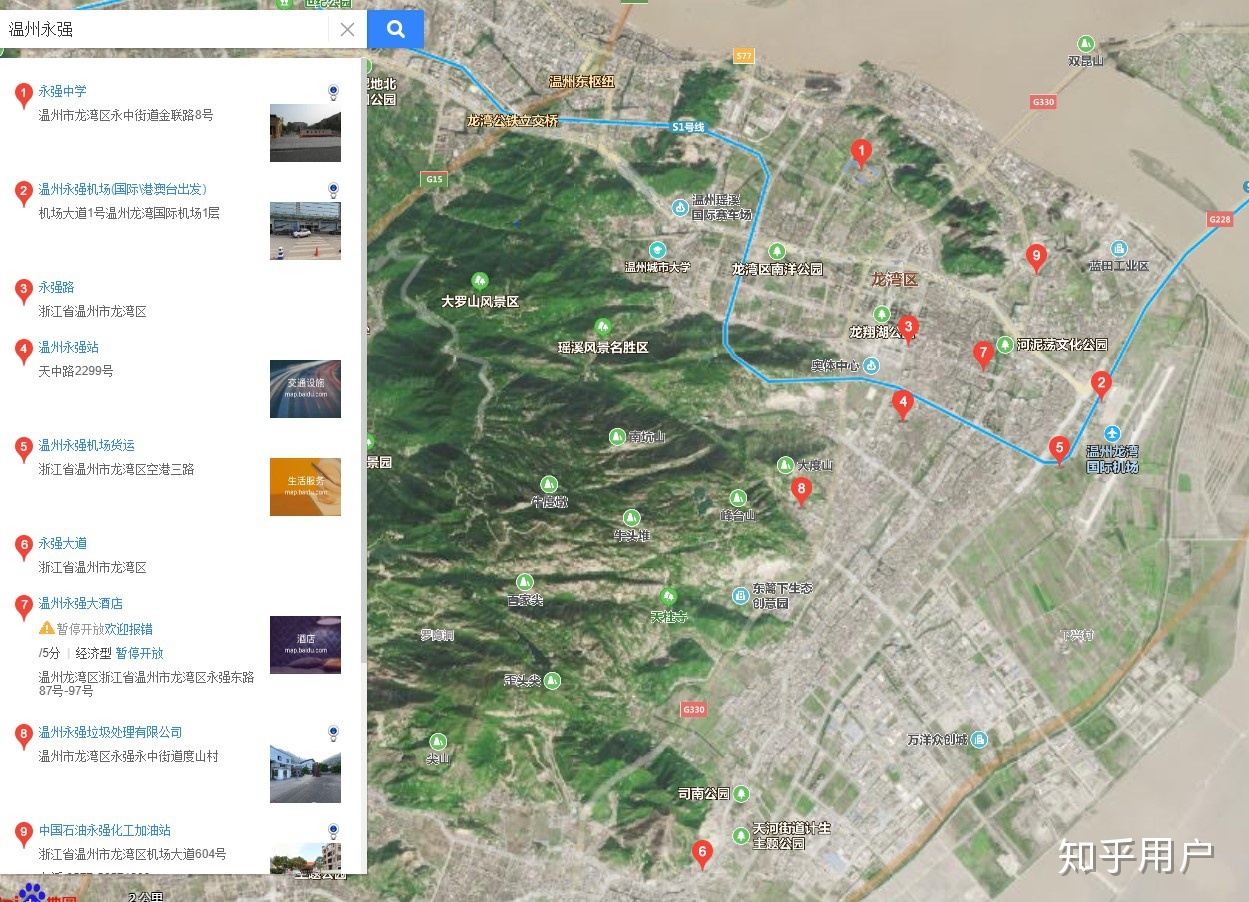Clear the search box with the X icon
The width and height of the screenshot is (1249, 902).
tap(347, 29)
